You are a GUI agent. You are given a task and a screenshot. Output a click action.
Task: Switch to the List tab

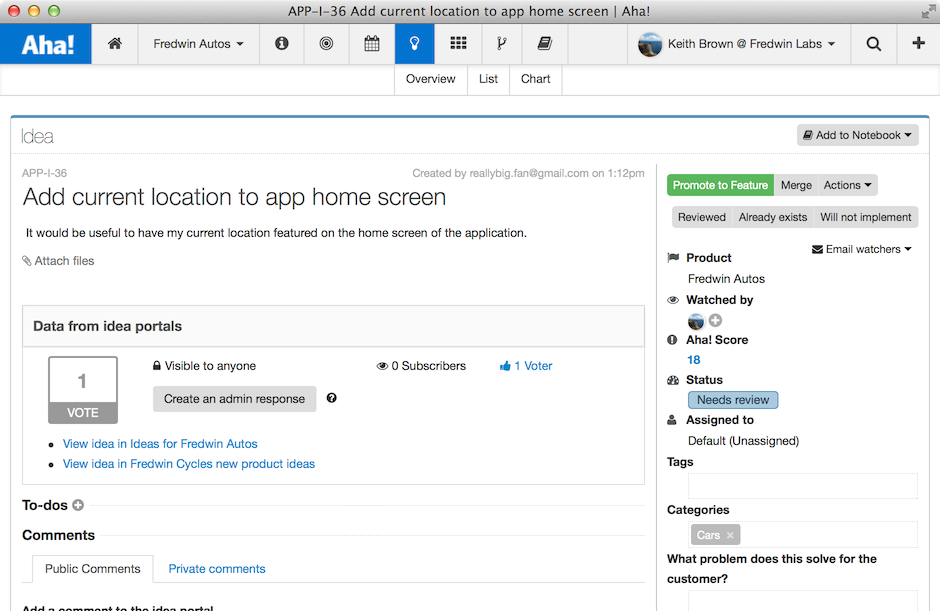pos(488,79)
